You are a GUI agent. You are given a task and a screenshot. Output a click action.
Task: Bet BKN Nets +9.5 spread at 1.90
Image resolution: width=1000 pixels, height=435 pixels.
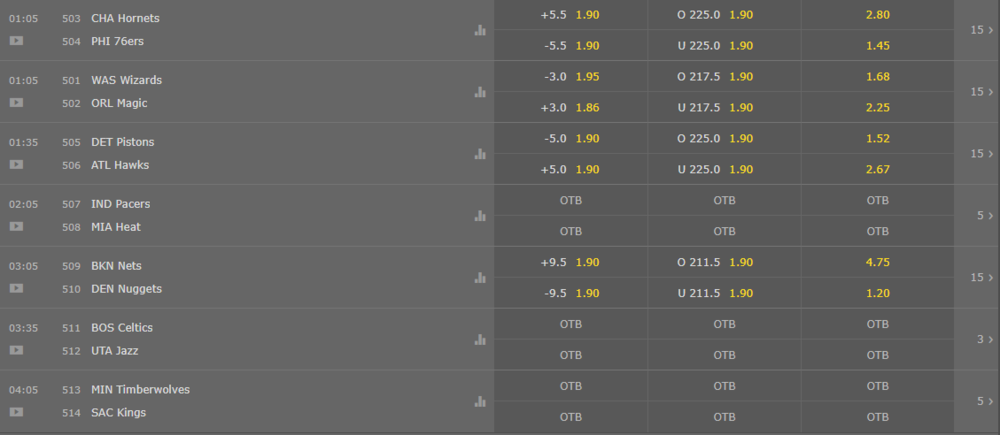click(570, 262)
